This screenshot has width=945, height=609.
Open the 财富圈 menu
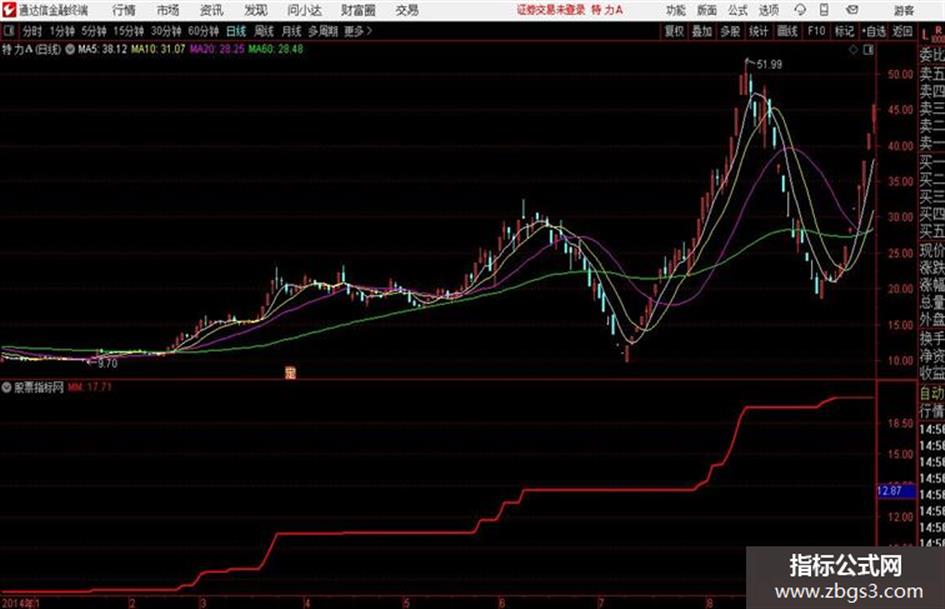click(358, 10)
